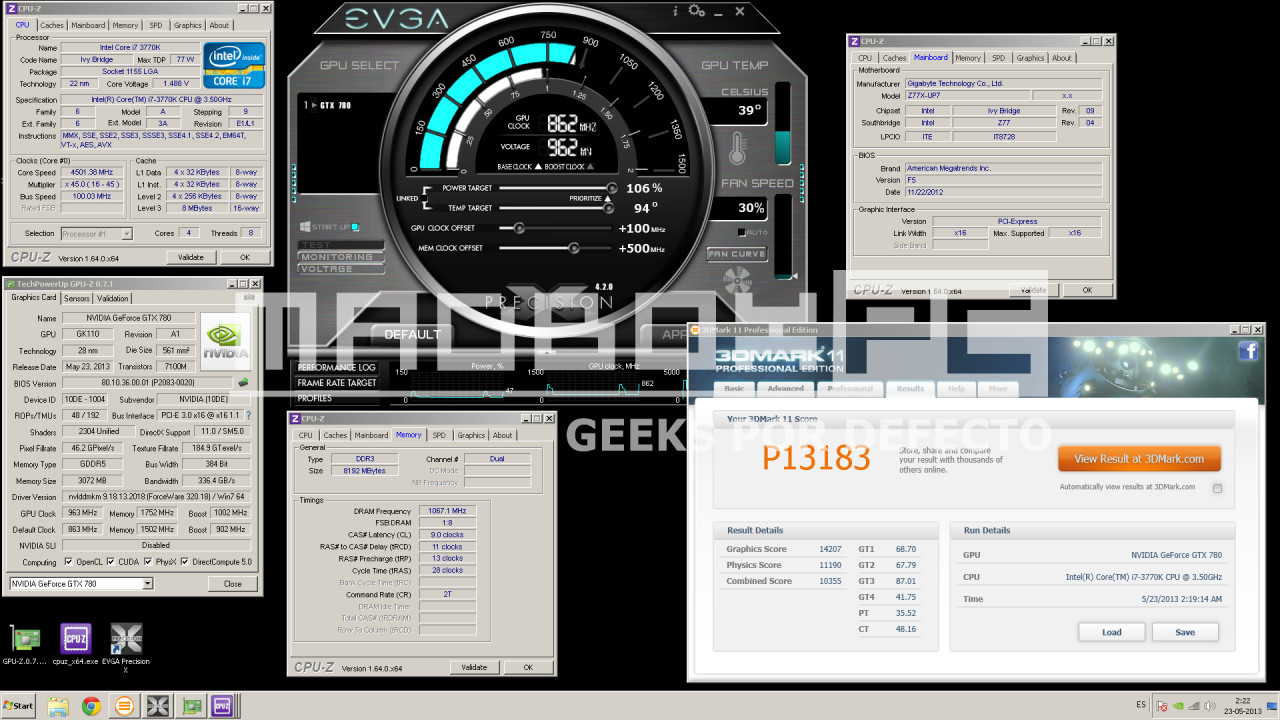Open the Validation tab in GPU-Z
Image resolution: width=1280 pixels, height=720 pixels.
[x=112, y=298]
